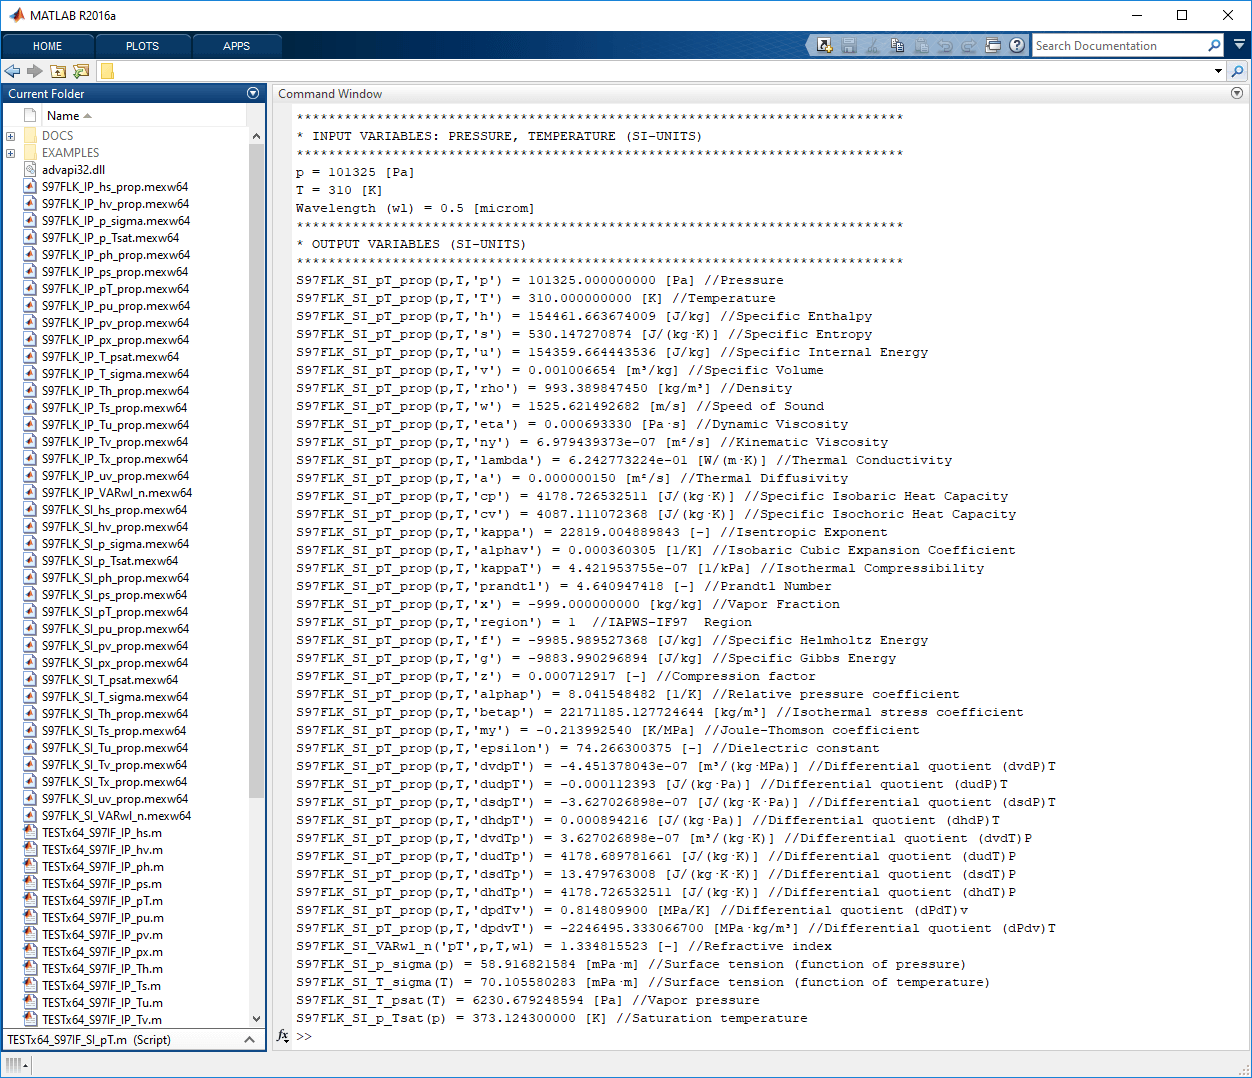
Task: Open the Command Window actions menu
Action: 1237,93
